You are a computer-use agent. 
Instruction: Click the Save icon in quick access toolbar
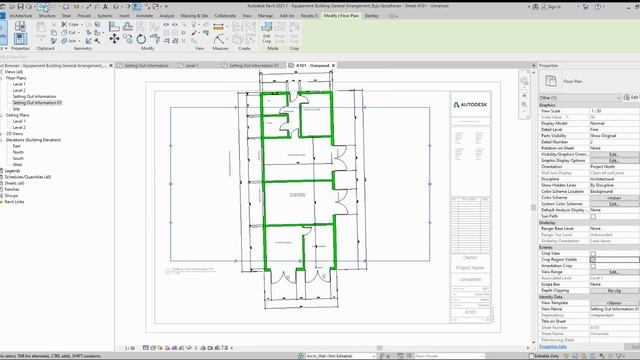20,7
